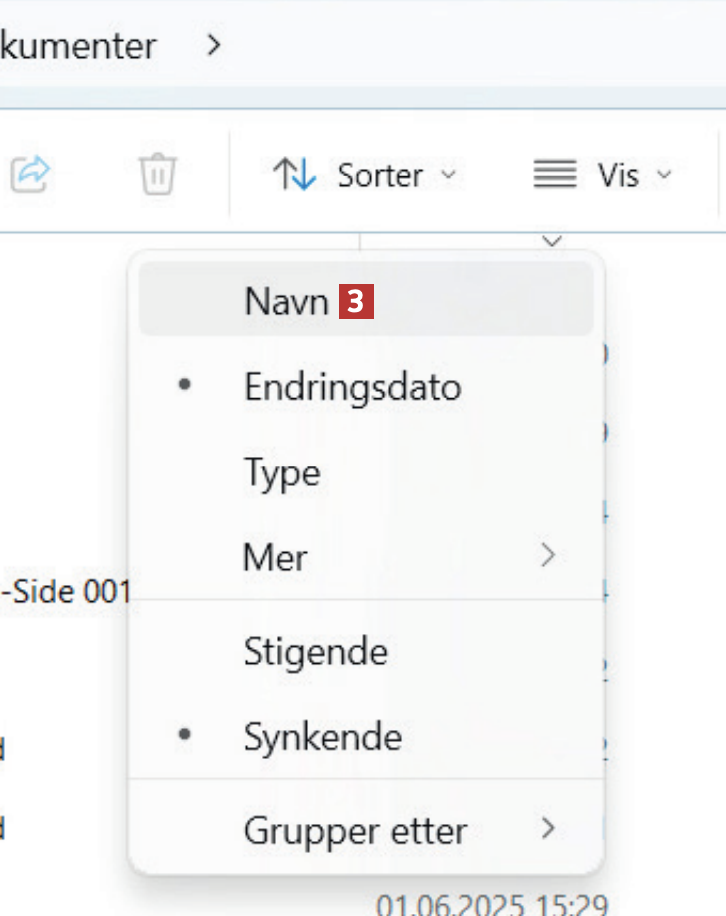This screenshot has height=916, width=726.
Task: Click the Vis lines icon
Action: [555, 176]
